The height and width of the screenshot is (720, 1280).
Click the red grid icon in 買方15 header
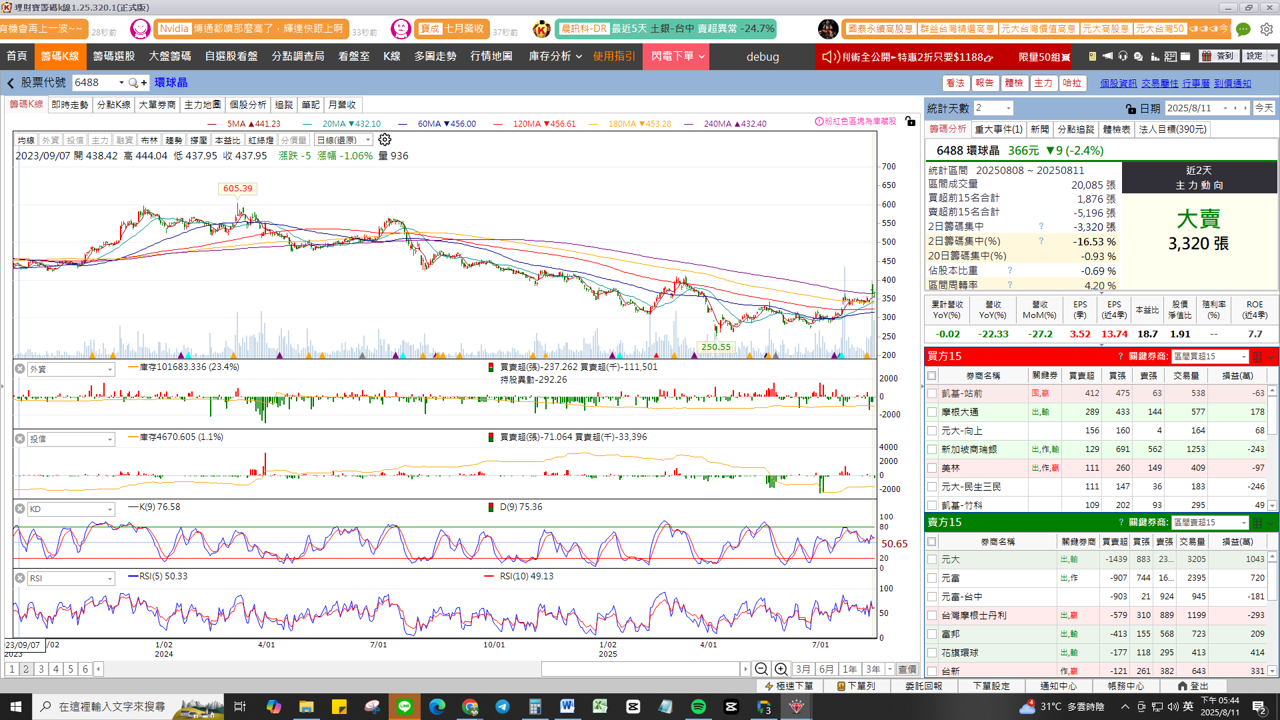point(1257,357)
